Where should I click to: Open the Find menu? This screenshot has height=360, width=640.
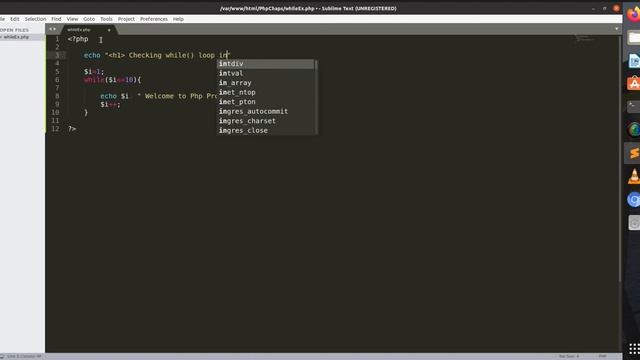coord(56,19)
